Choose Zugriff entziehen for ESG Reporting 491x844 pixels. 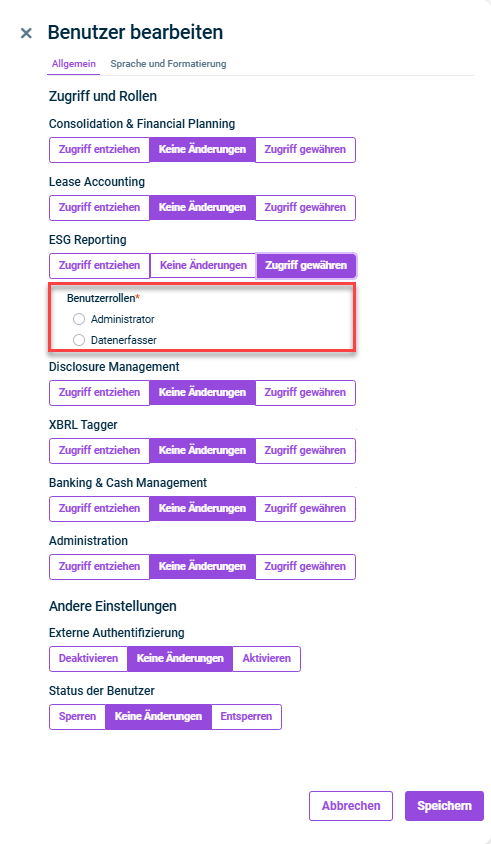(99, 266)
